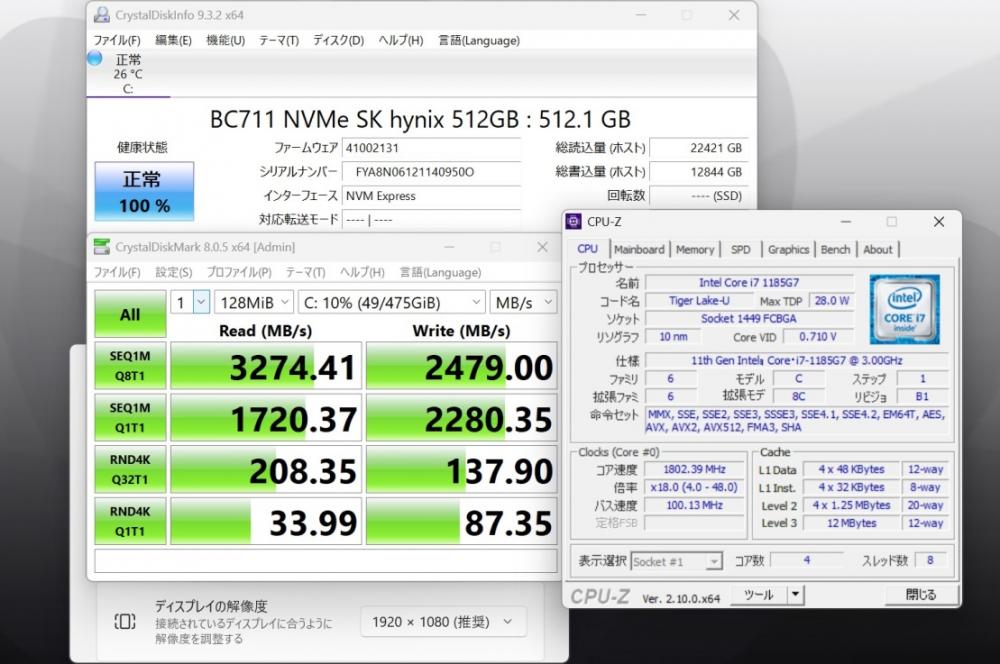Click the SEQ1M Q8T1 write result 2479.00
Image resolution: width=1000 pixels, height=664 pixels.
462,365
